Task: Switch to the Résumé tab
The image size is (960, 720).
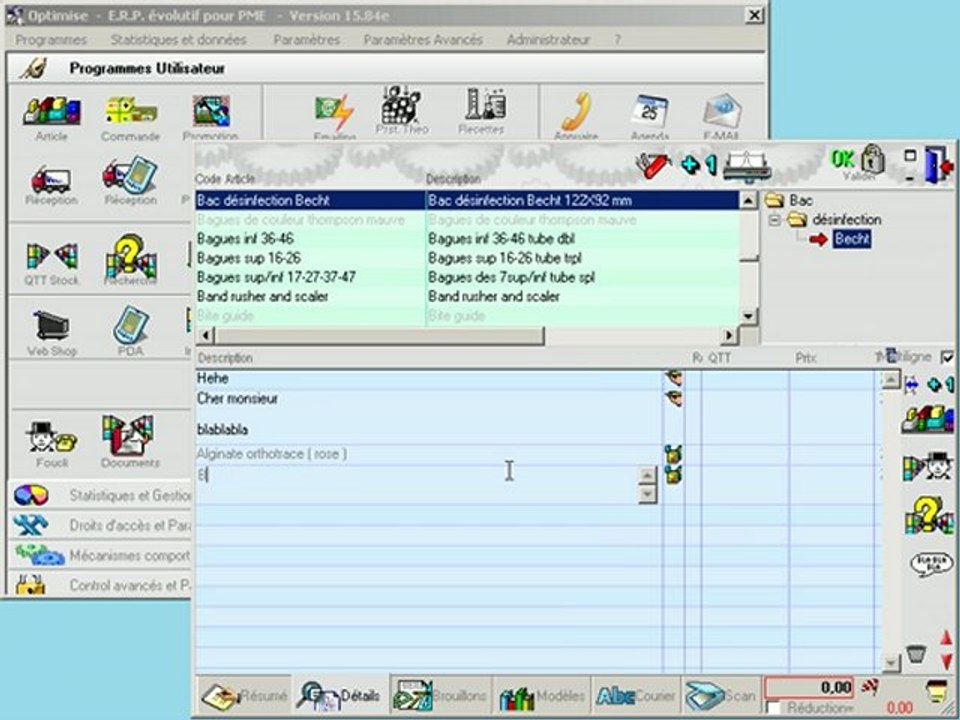Action: coord(244,696)
